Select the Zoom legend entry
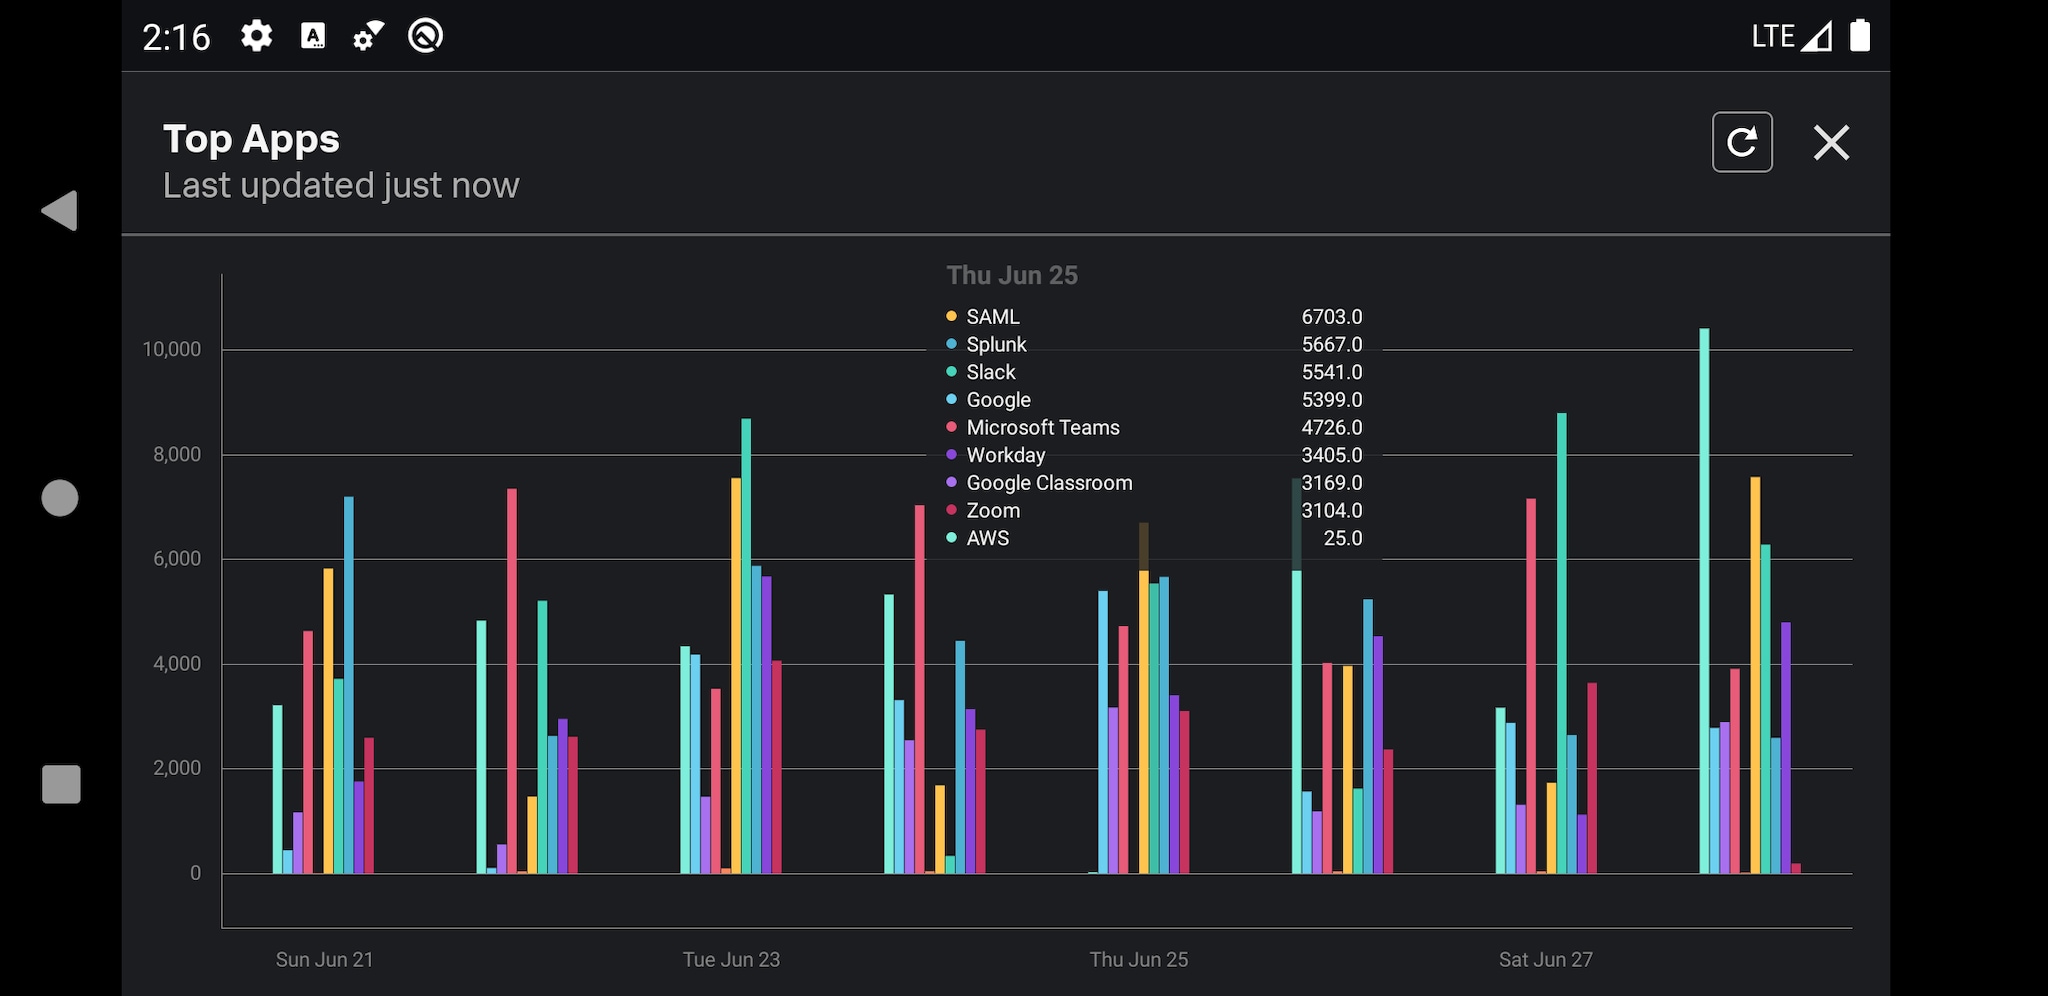The image size is (2048, 996). pyautogui.click(x=1154, y=510)
